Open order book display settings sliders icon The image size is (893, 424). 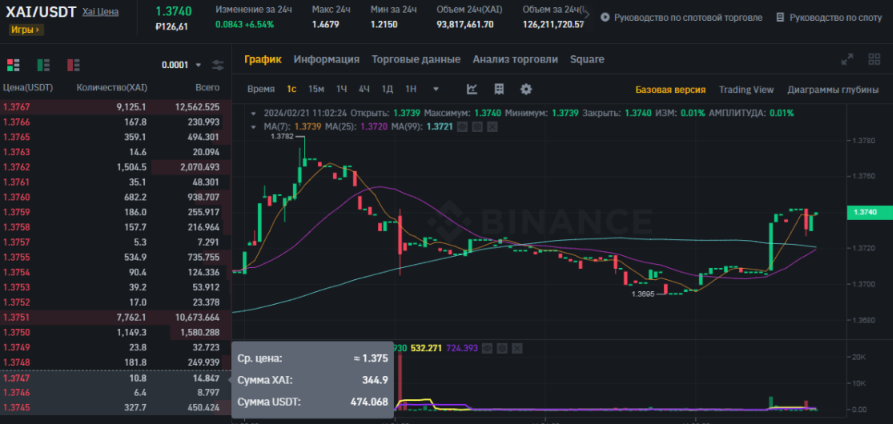click(x=218, y=65)
